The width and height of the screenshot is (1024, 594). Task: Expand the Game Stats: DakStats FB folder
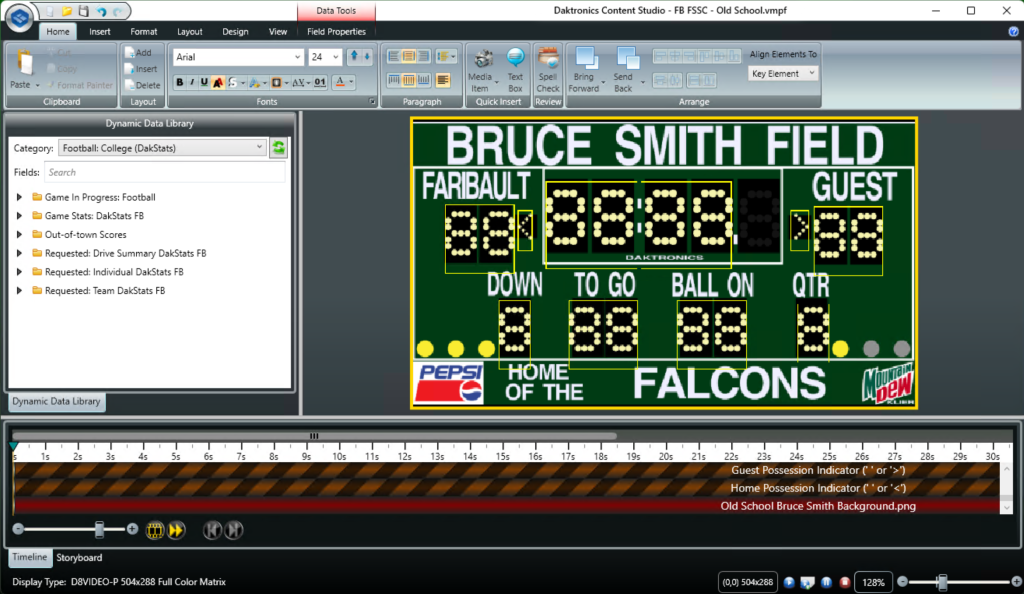pyautogui.click(x=19, y=216)
